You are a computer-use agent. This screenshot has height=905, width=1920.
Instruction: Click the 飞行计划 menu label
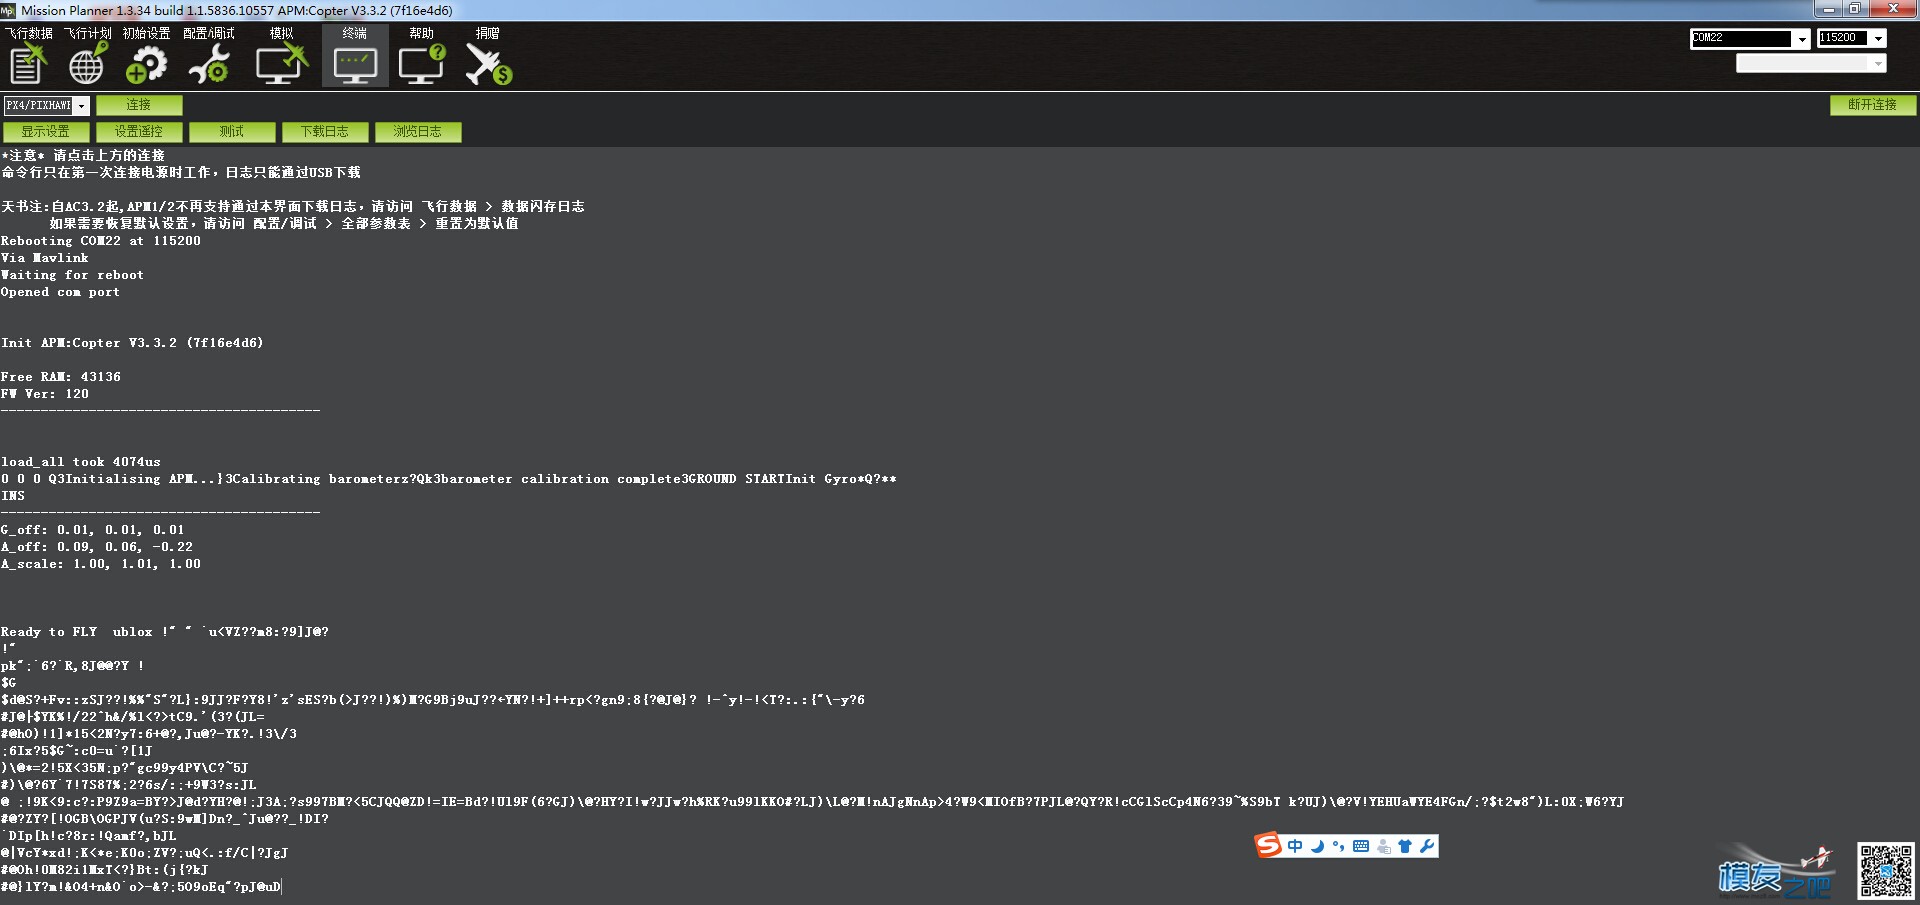coord(88,34)
